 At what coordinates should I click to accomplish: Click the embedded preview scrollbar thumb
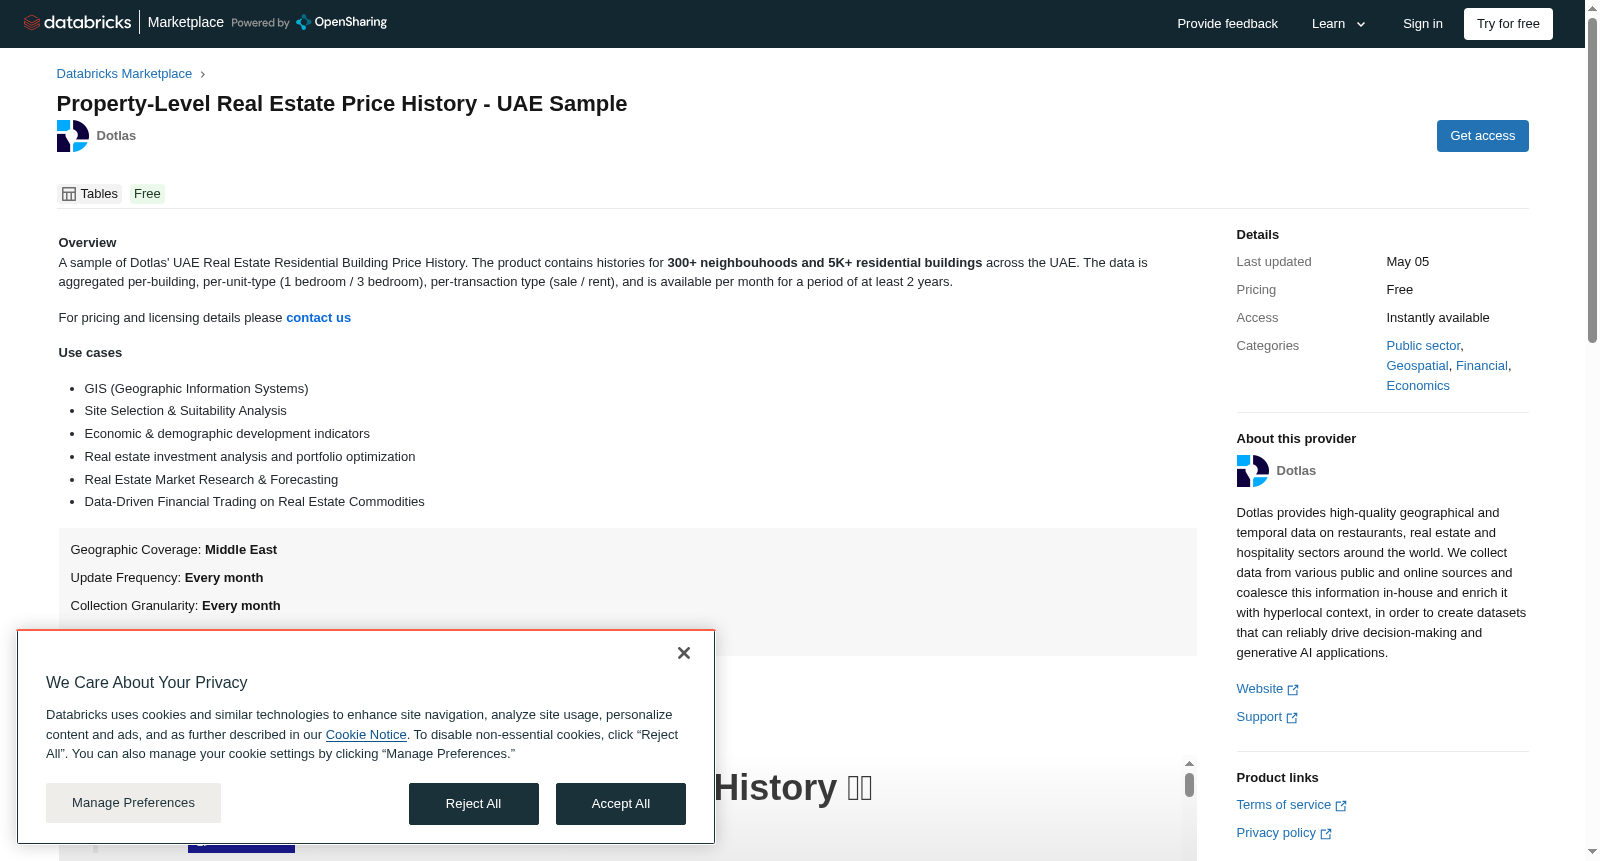pos(1189,785)
